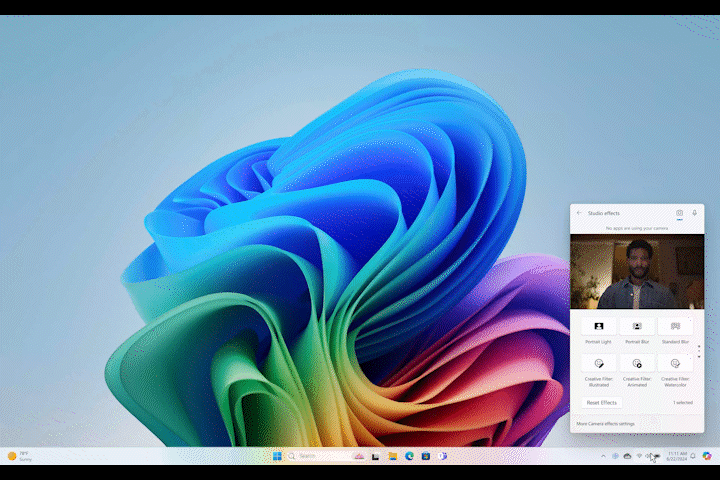Switch to the microphone effects tab
The height and width of the screenshot is (480, 720).
pyautogui.click(x=694, y=213)
